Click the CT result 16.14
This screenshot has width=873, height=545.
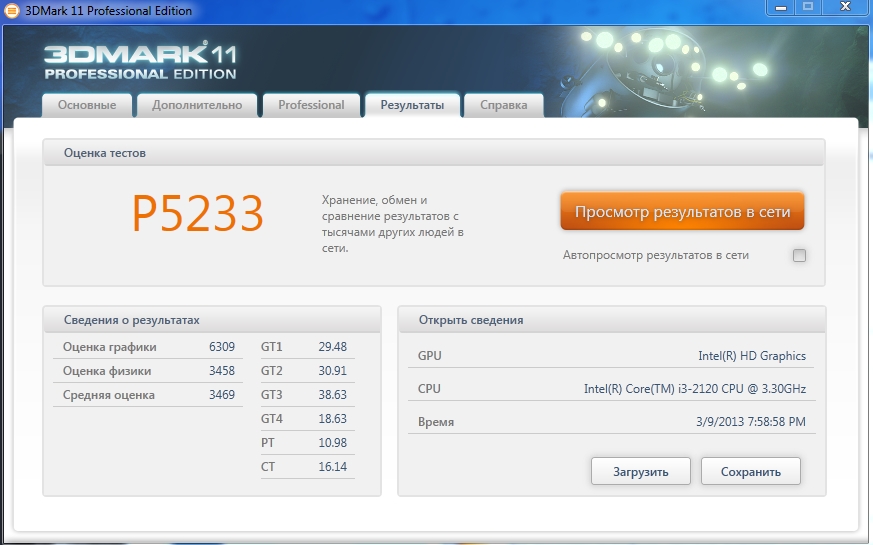(x=332, y=467)
